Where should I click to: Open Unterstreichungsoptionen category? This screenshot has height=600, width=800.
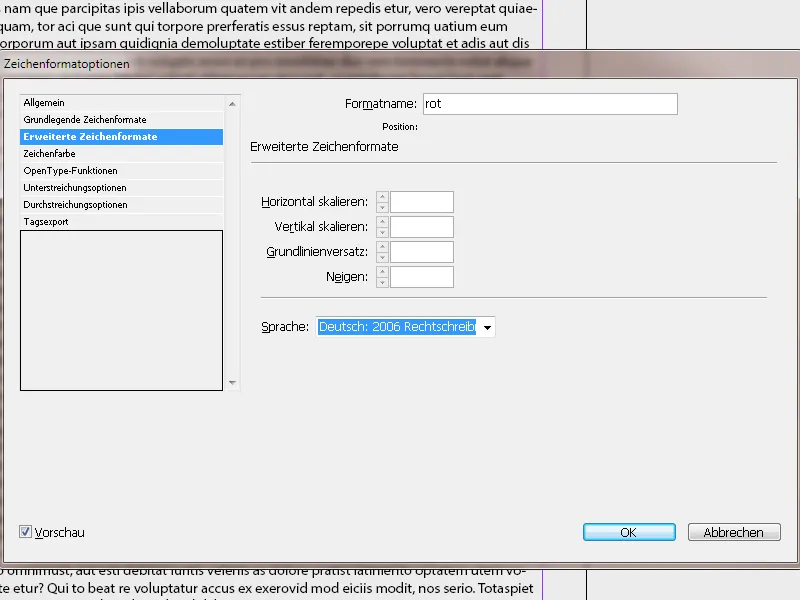[121, 188]
